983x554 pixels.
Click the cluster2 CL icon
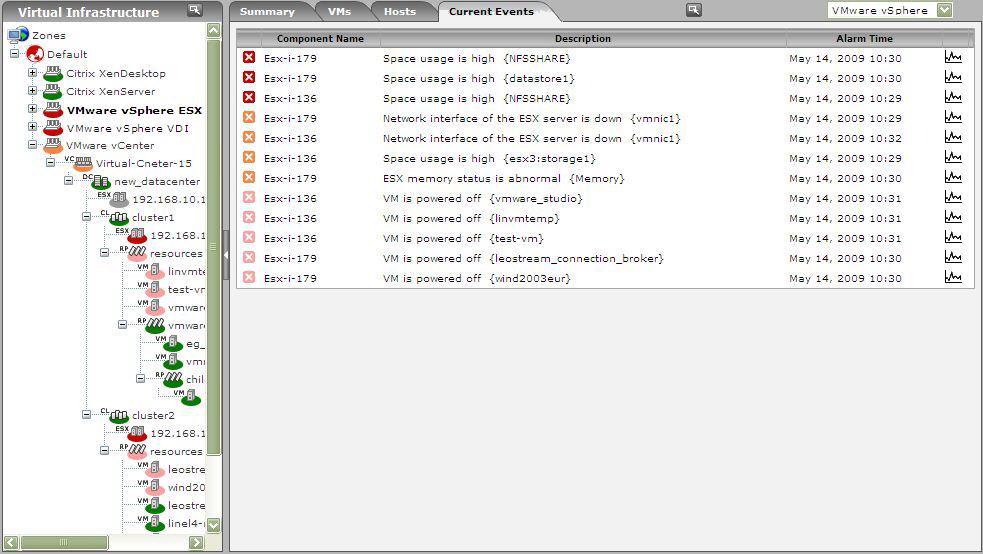tap(118, 416)
